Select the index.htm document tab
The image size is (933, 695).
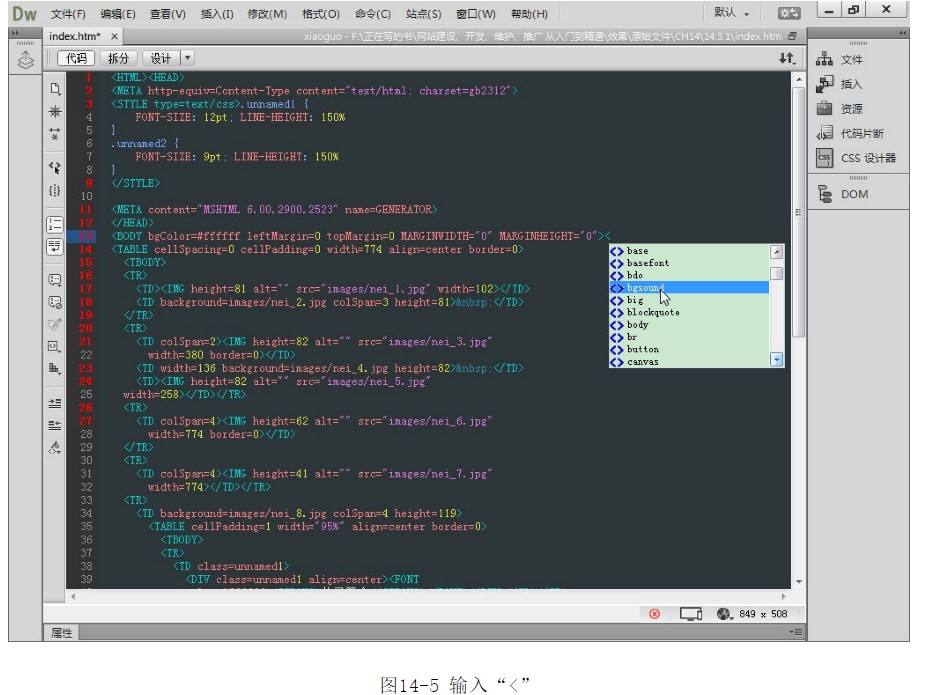[75, 36]
